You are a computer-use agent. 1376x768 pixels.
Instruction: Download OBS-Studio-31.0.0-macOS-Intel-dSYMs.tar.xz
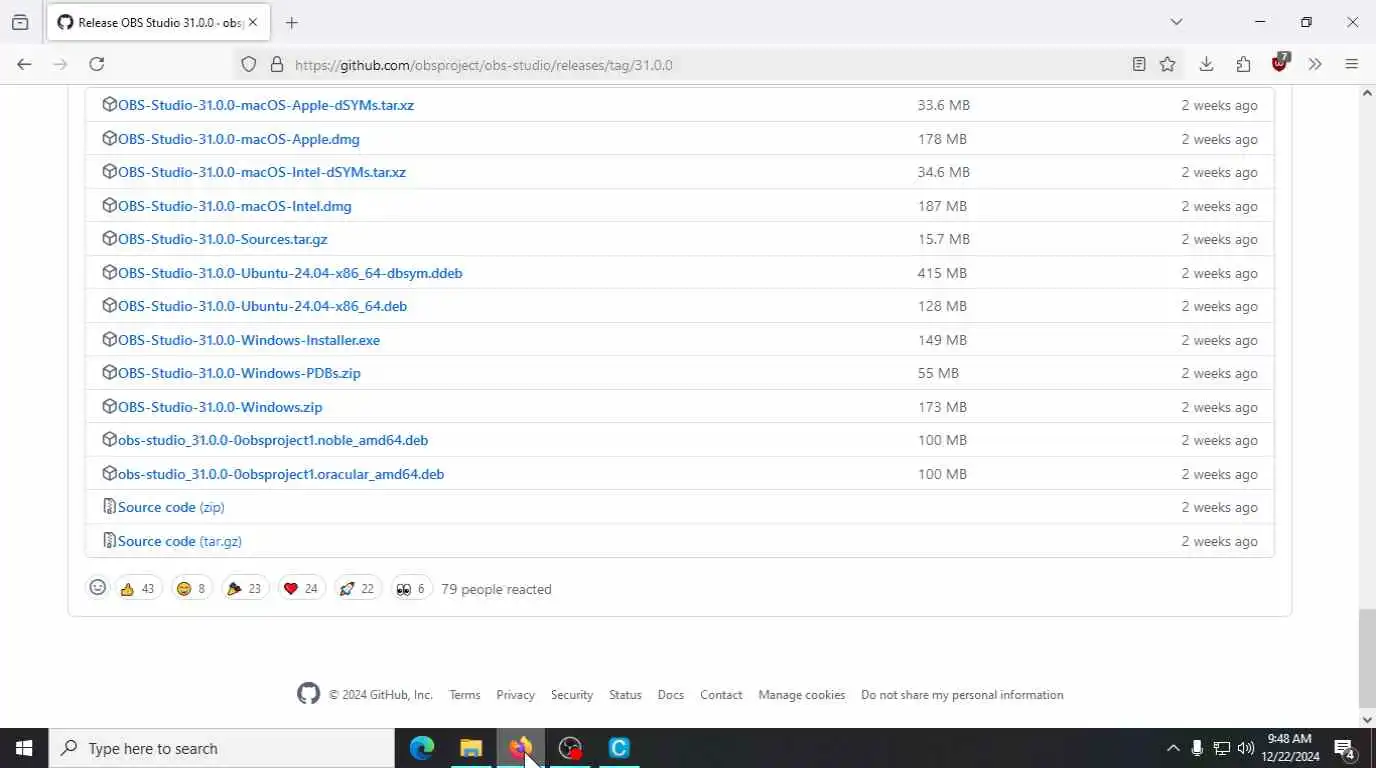point(262,172)
